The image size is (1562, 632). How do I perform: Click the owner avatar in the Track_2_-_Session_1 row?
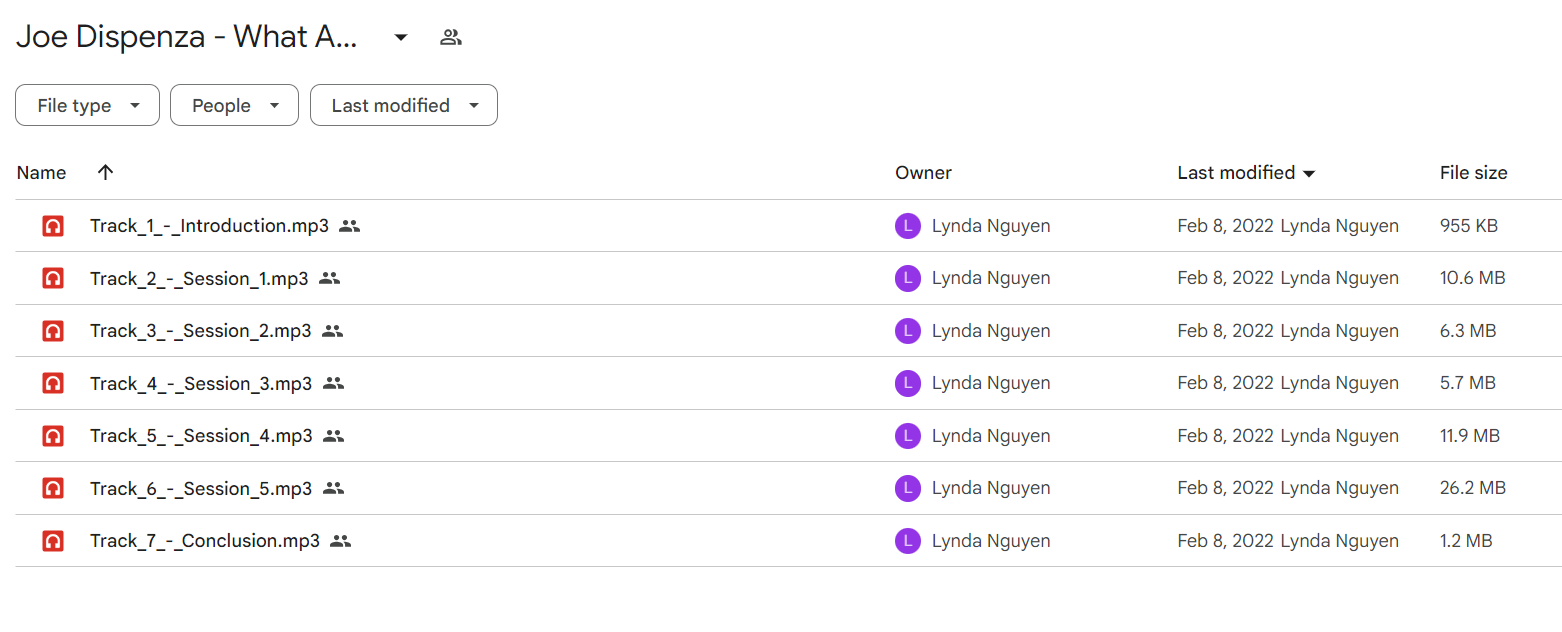click(907, 278)
